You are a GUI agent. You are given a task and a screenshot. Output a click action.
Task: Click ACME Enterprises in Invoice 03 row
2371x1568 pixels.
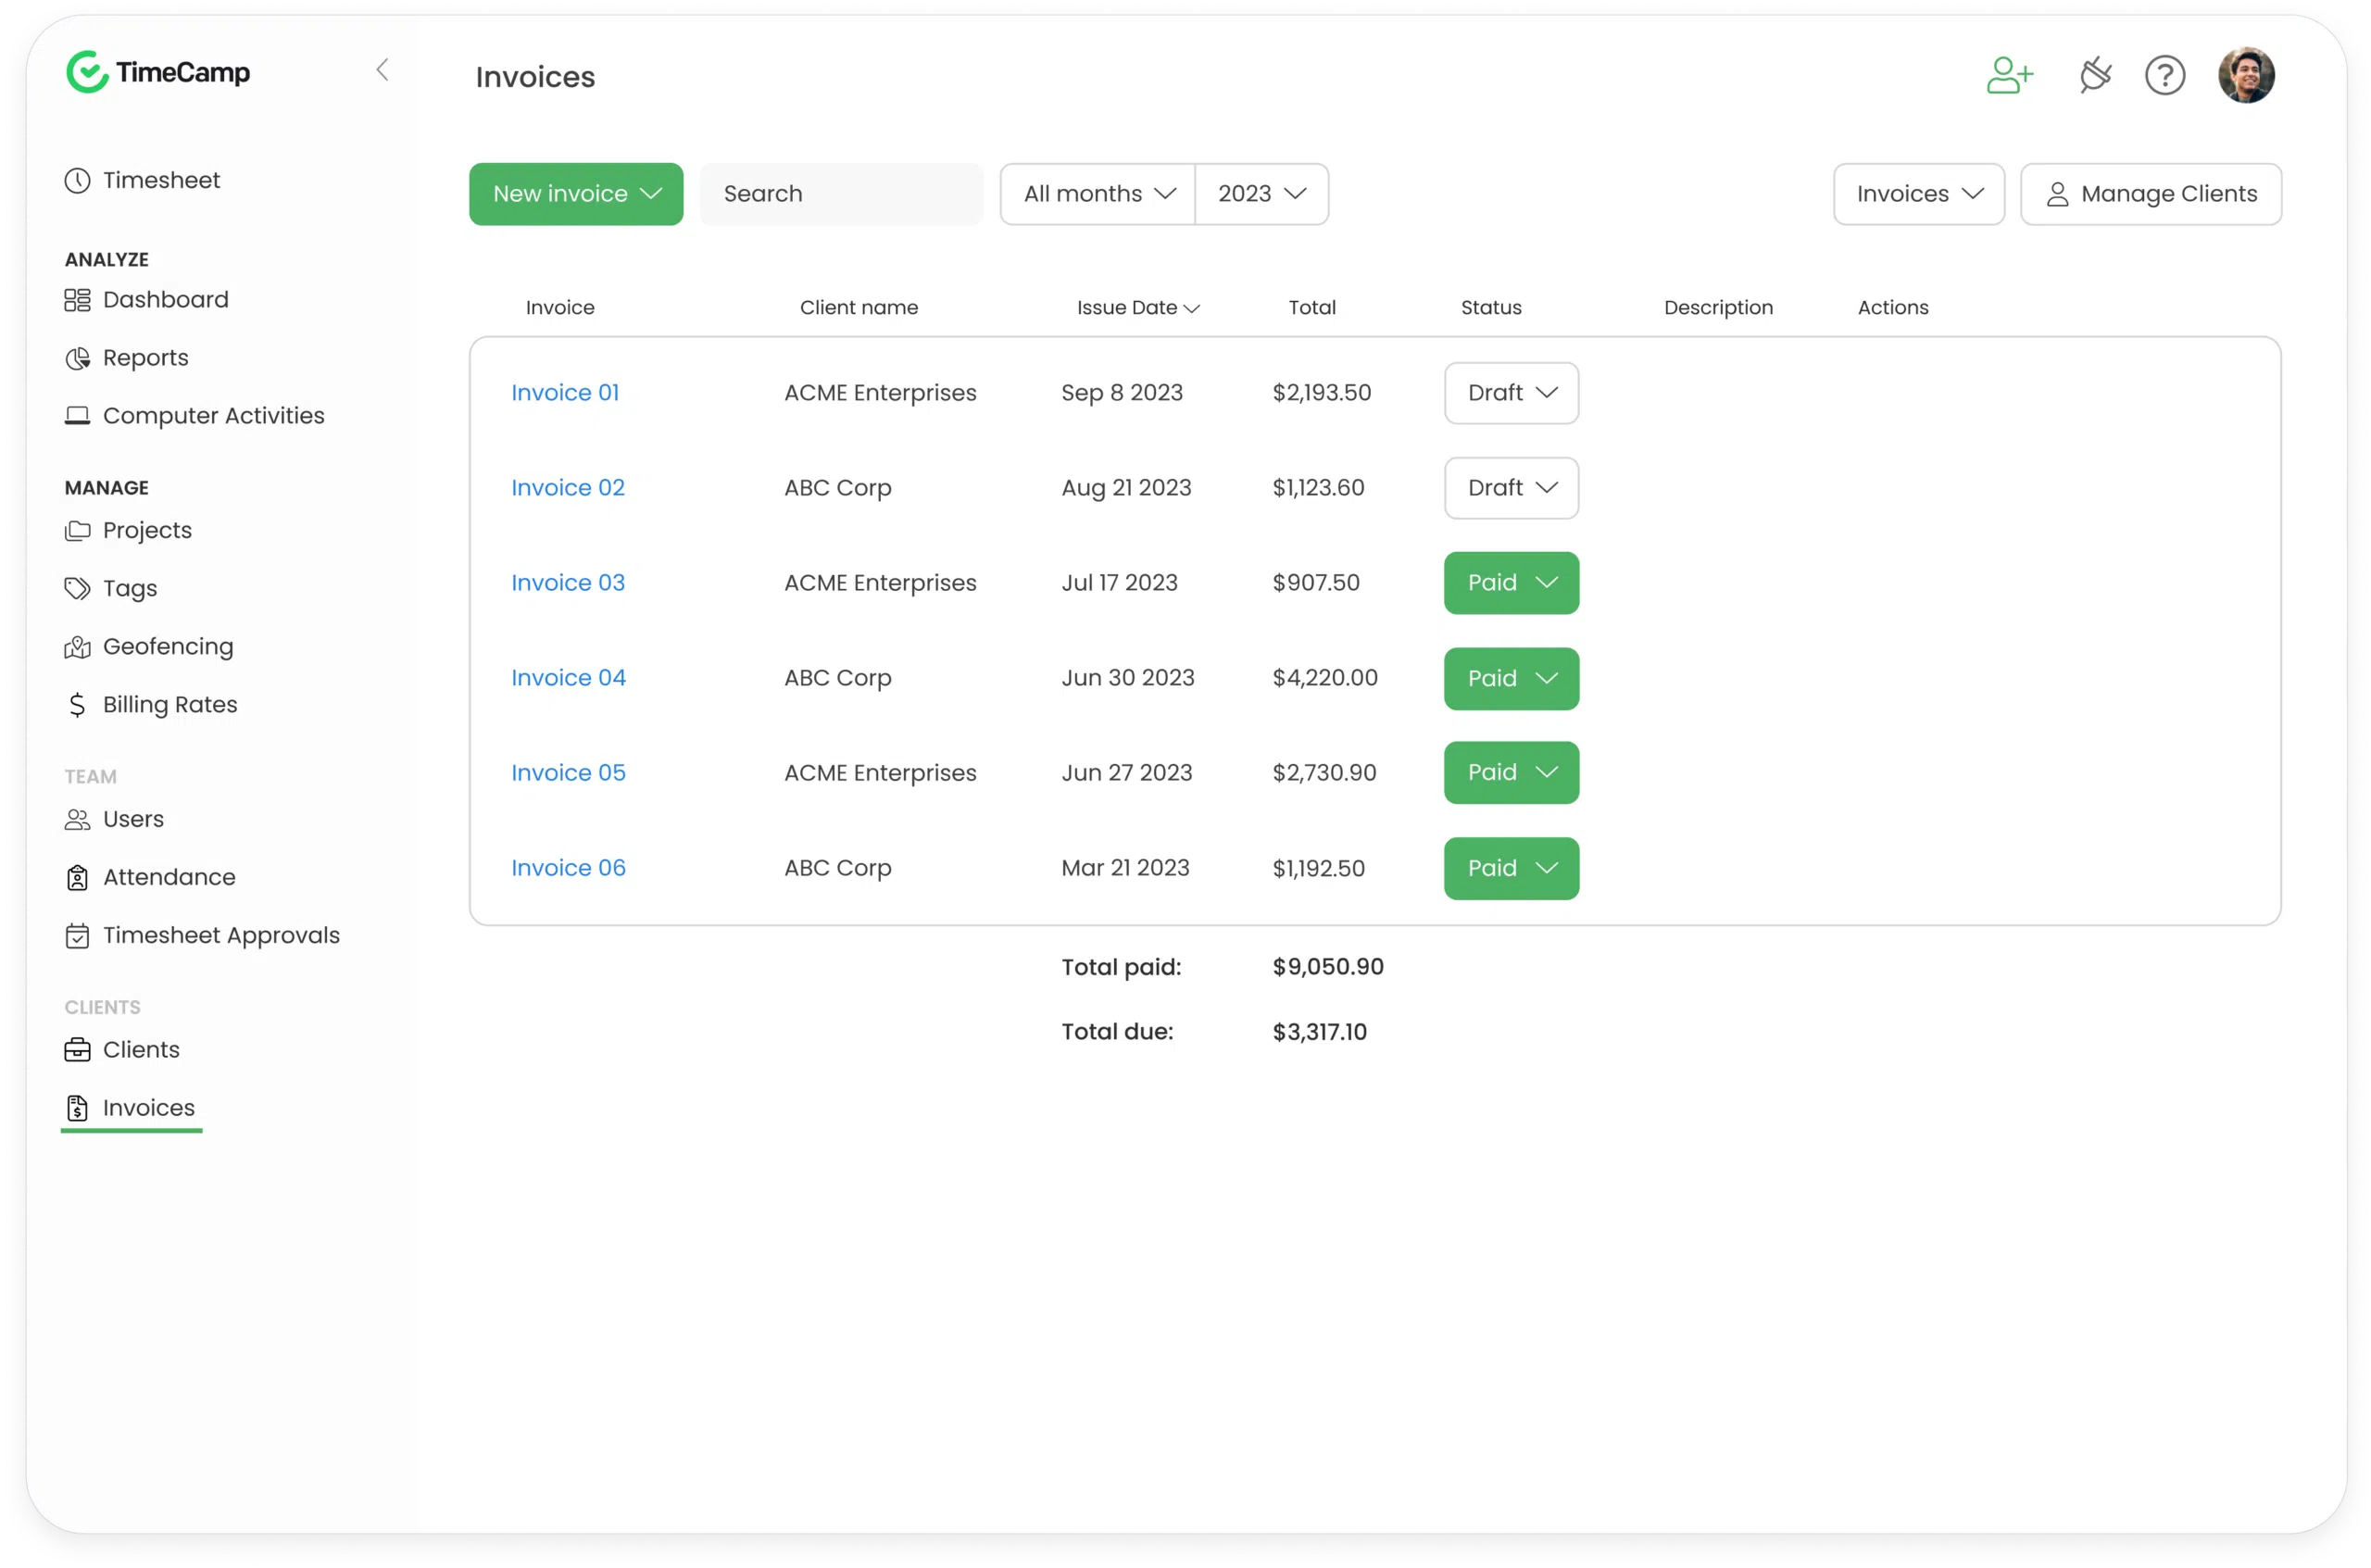coord(880,583)
